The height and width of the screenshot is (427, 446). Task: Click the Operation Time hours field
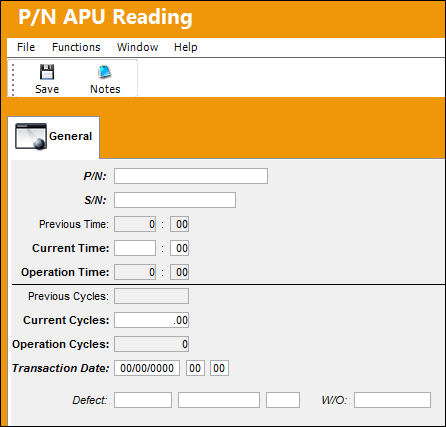pos(135,272)
